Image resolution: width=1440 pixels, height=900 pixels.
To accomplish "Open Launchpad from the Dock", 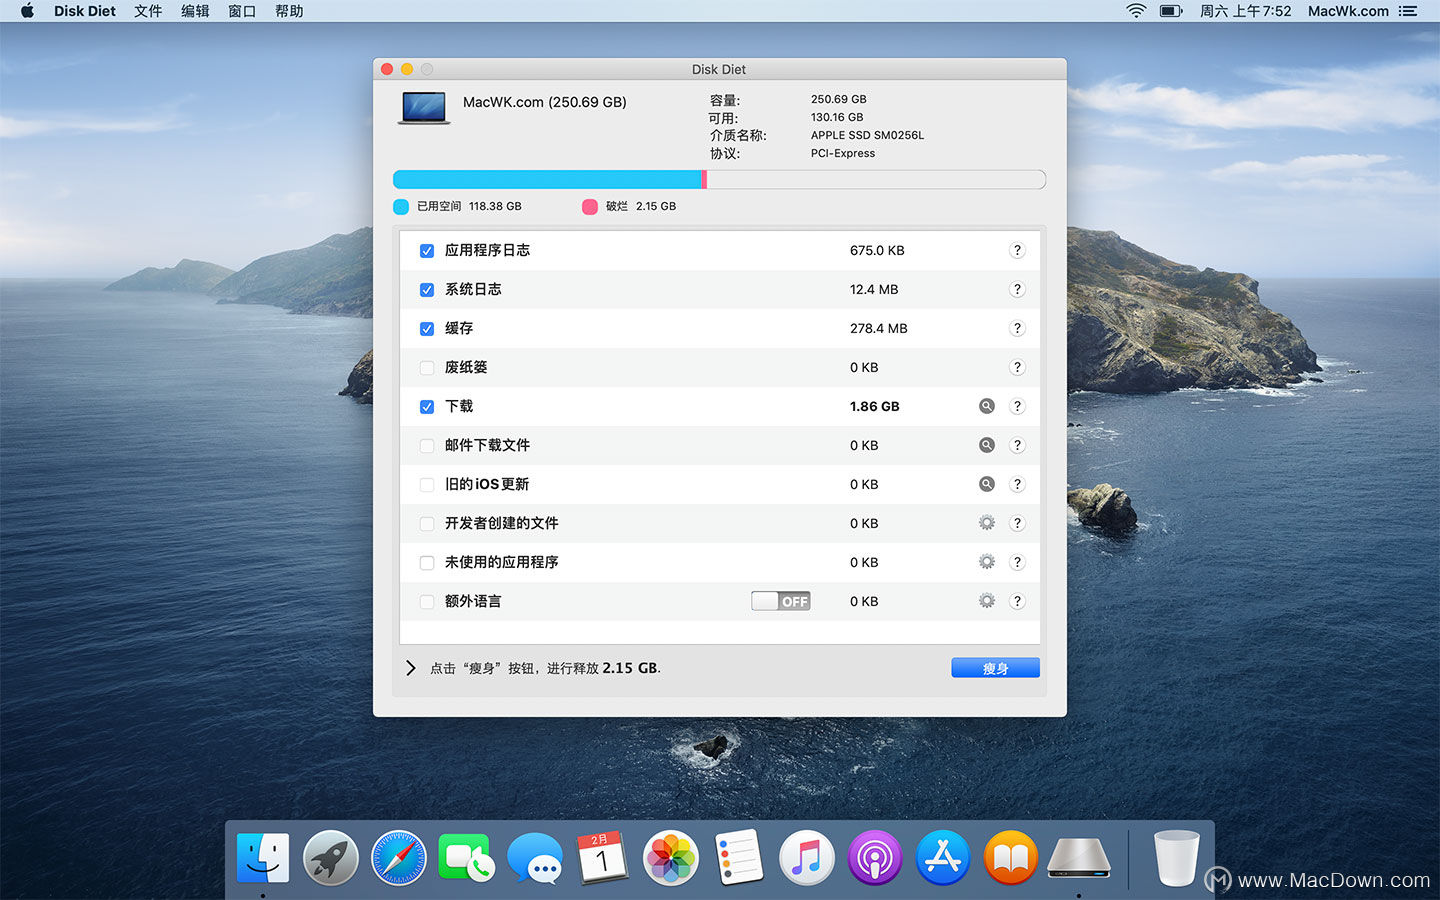I will [x=331, y=858].
